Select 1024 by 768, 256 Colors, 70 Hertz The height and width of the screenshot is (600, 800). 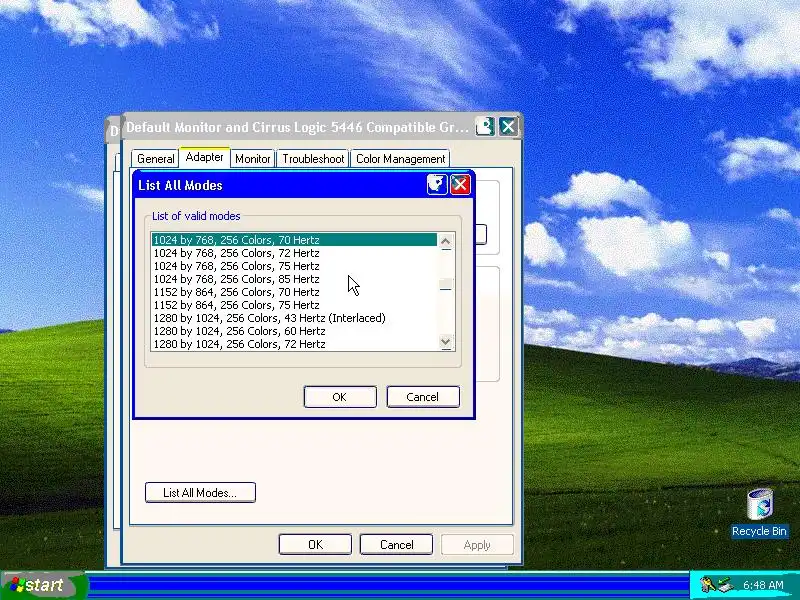click(294, 240)
